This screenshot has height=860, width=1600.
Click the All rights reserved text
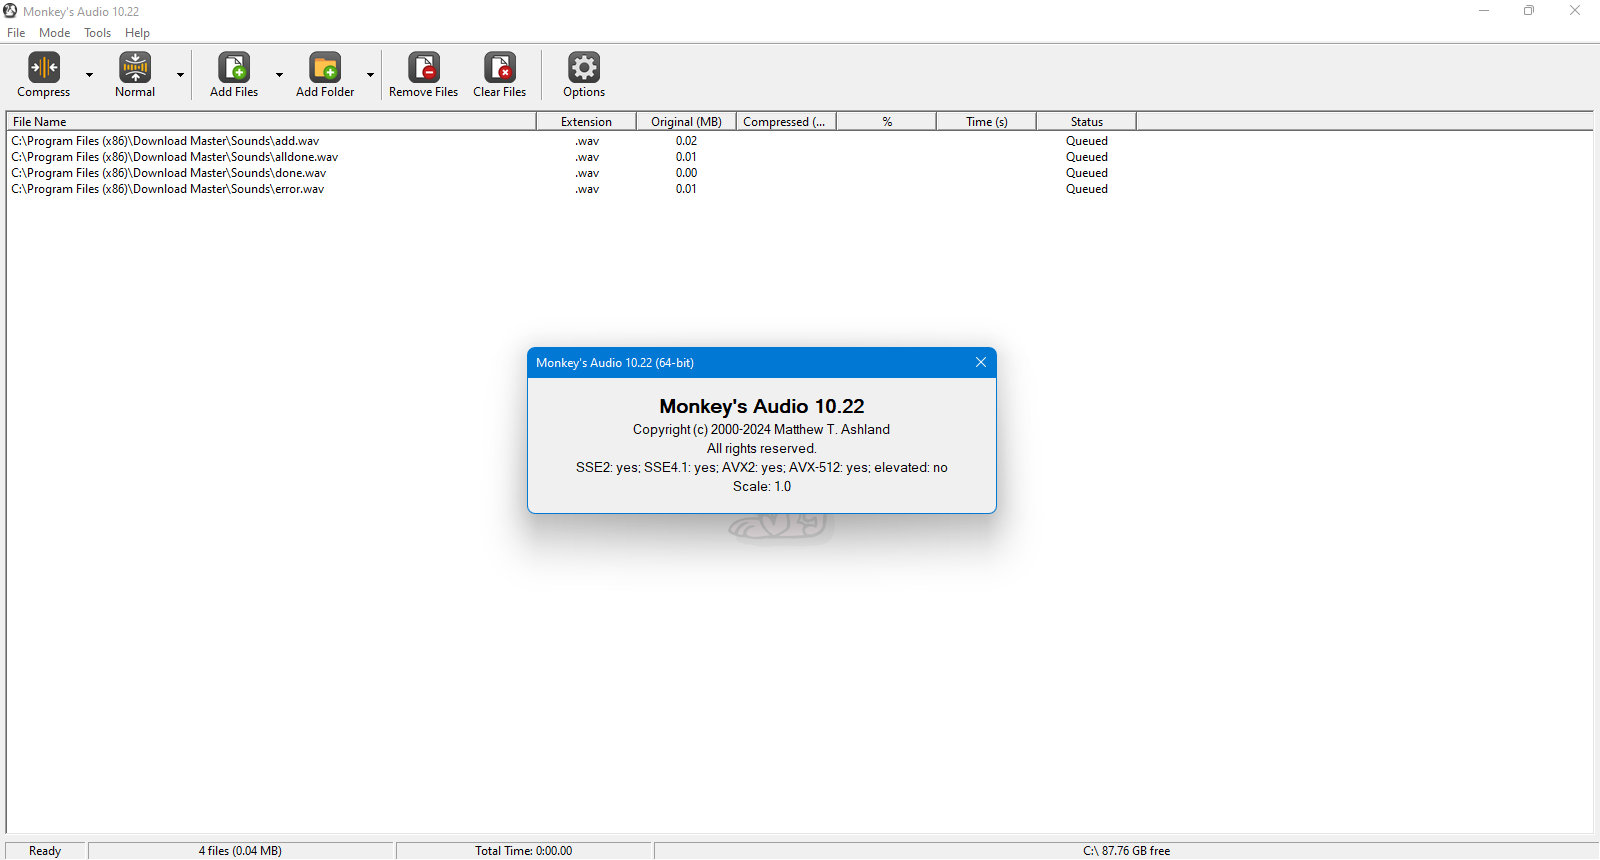point(762,448)
